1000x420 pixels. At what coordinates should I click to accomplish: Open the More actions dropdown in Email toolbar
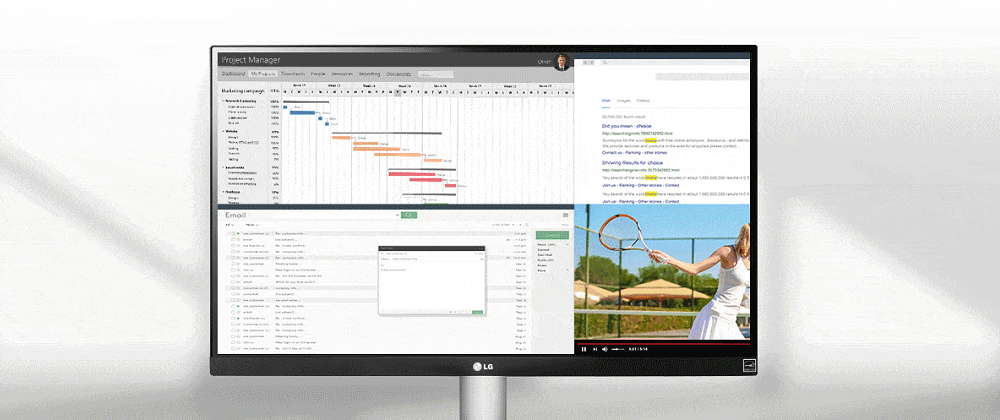(252, 224)
